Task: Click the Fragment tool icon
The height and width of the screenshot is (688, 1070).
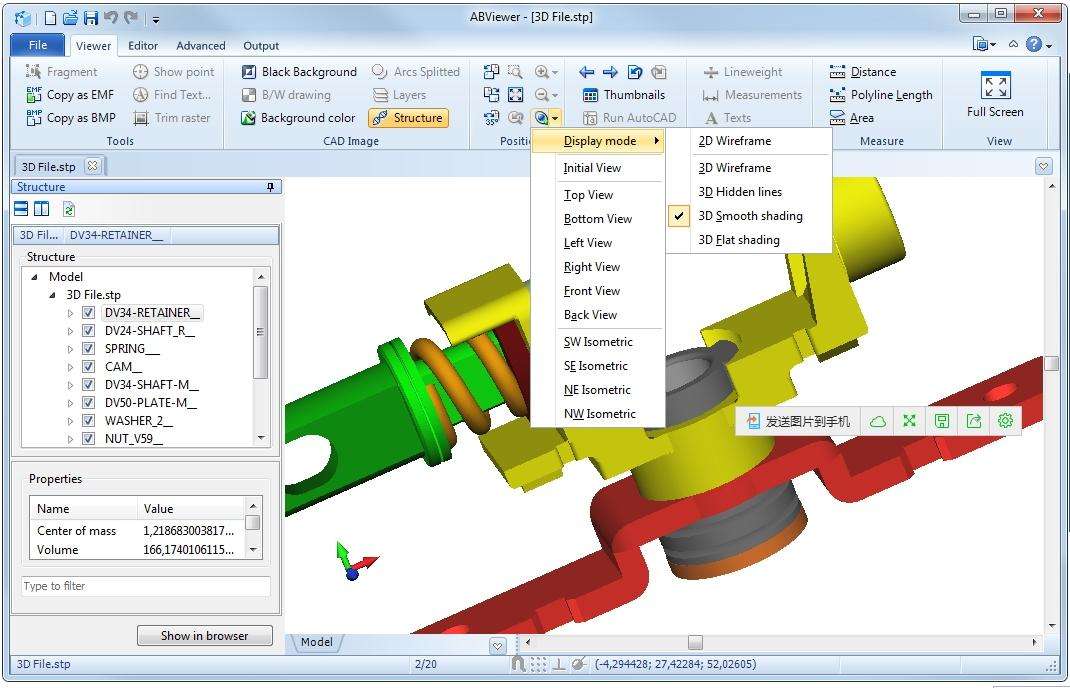Action: (x=33, y=72)
